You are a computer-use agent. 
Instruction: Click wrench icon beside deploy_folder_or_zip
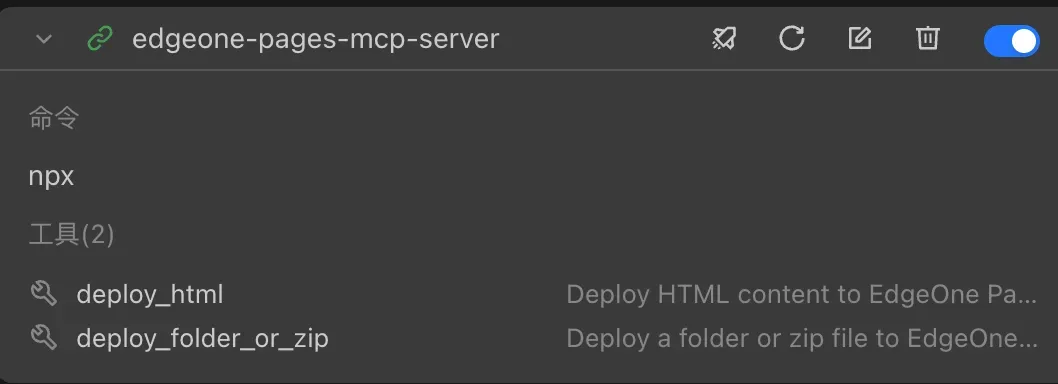click(x=44, y=337)
